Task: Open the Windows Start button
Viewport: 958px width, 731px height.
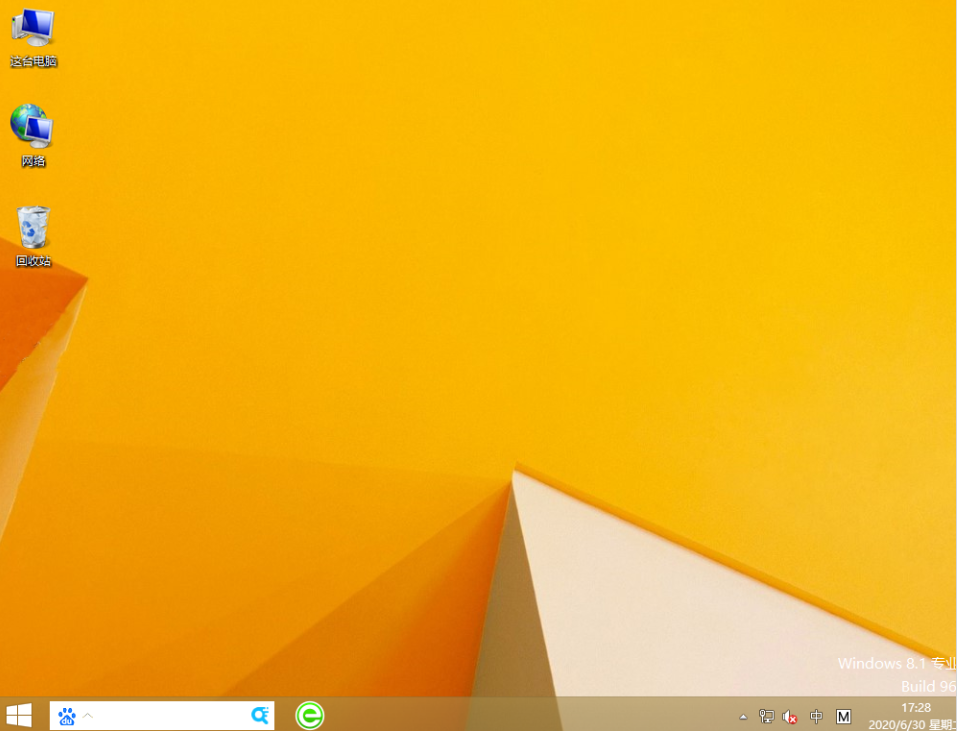Action: 19,715
